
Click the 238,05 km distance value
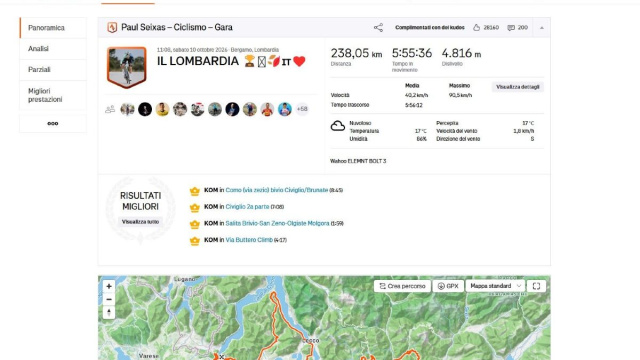[x=356, y=53]
